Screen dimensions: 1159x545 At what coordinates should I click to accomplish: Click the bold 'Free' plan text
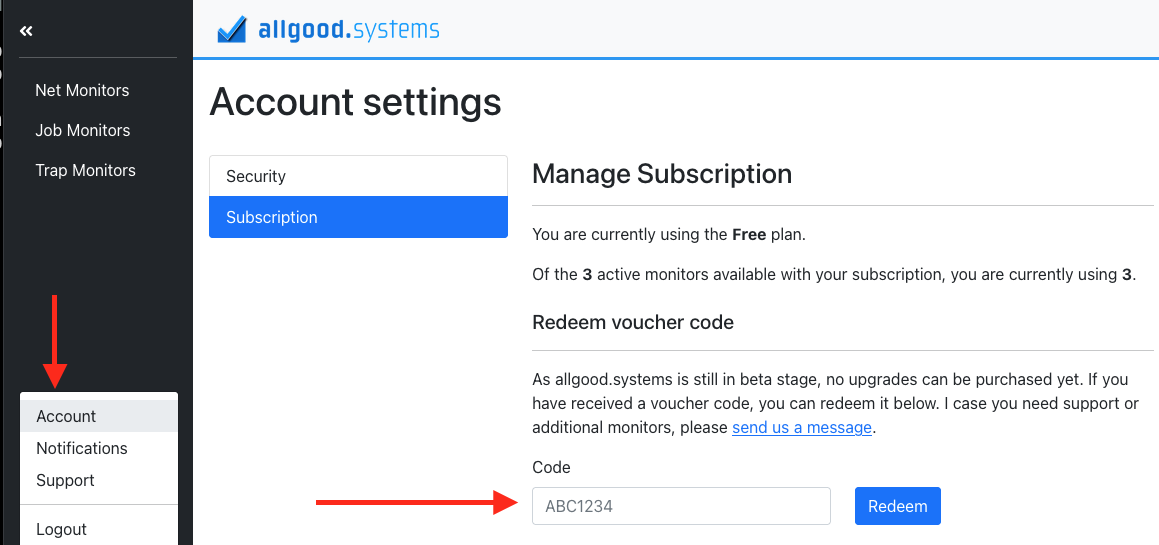point(749,235)
